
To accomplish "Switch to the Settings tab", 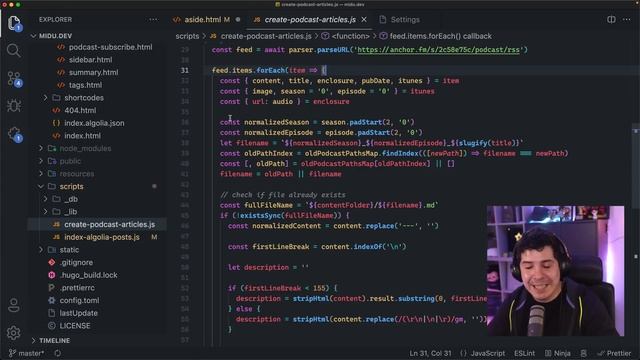I will (400, 20).
